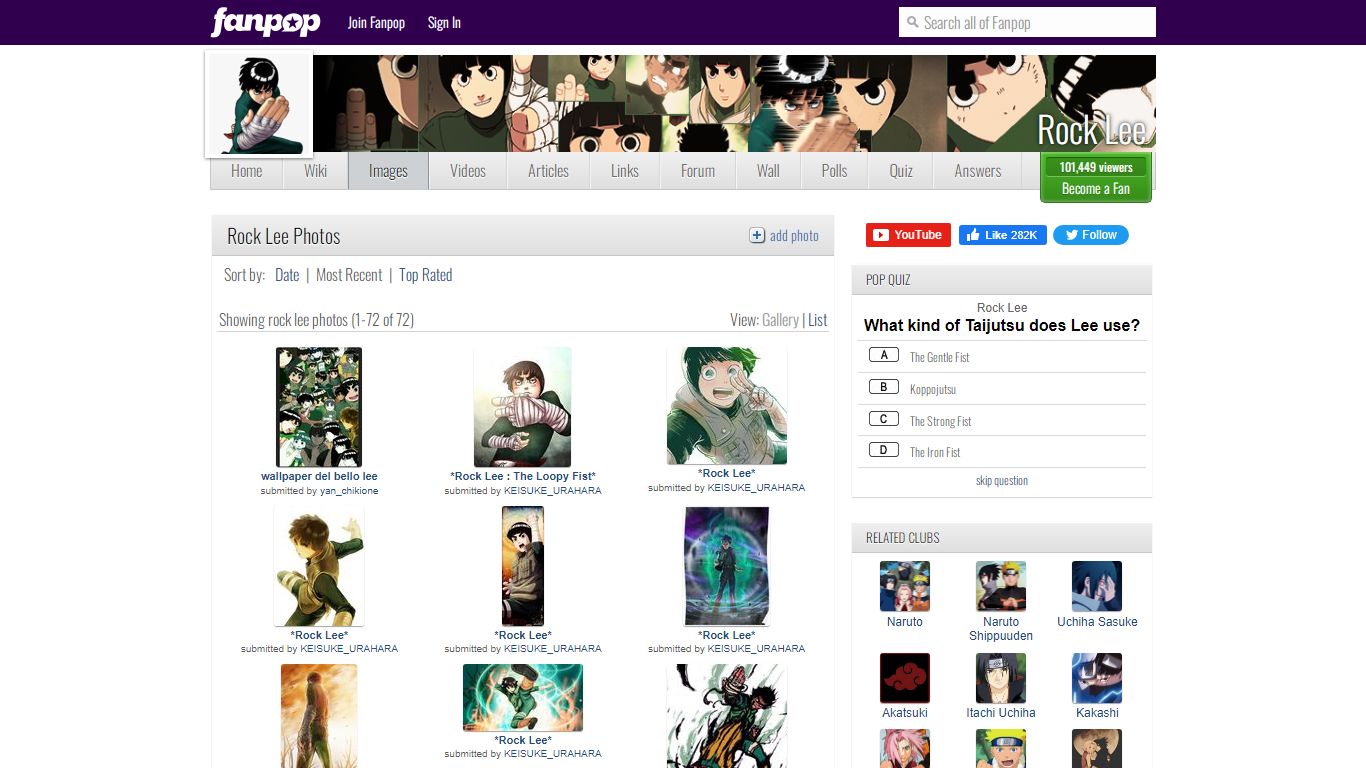The width and height of the screenshot is (1366, 768).
Task: Switch to Gallery view
Action: 780,320
